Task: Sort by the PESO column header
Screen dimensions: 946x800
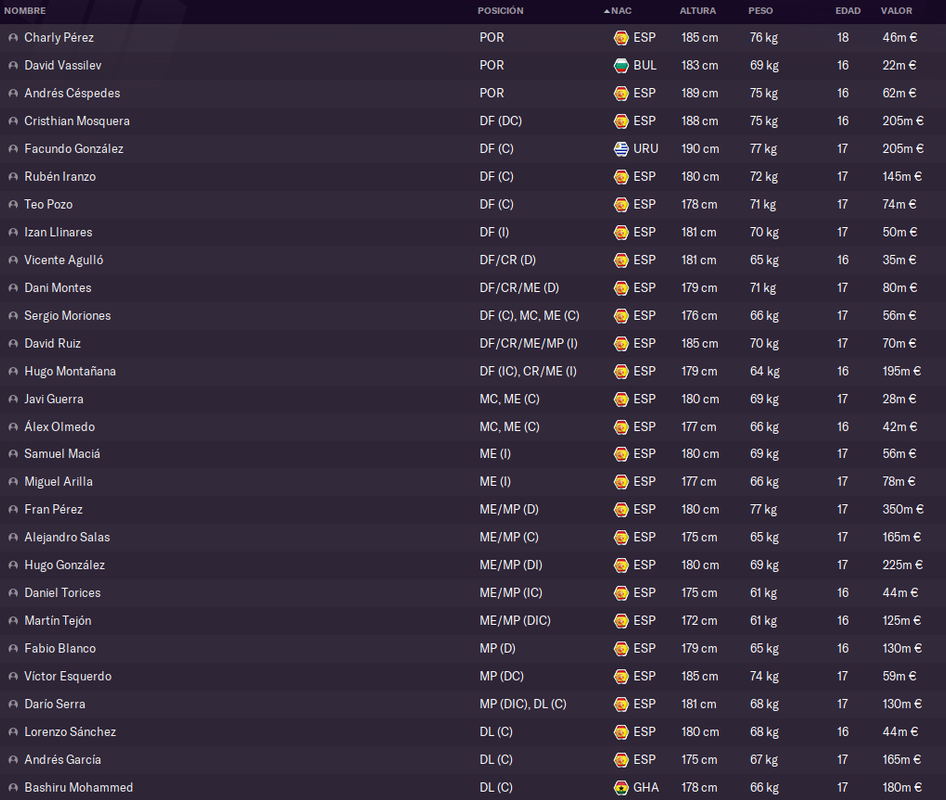Action: point(760,11)
